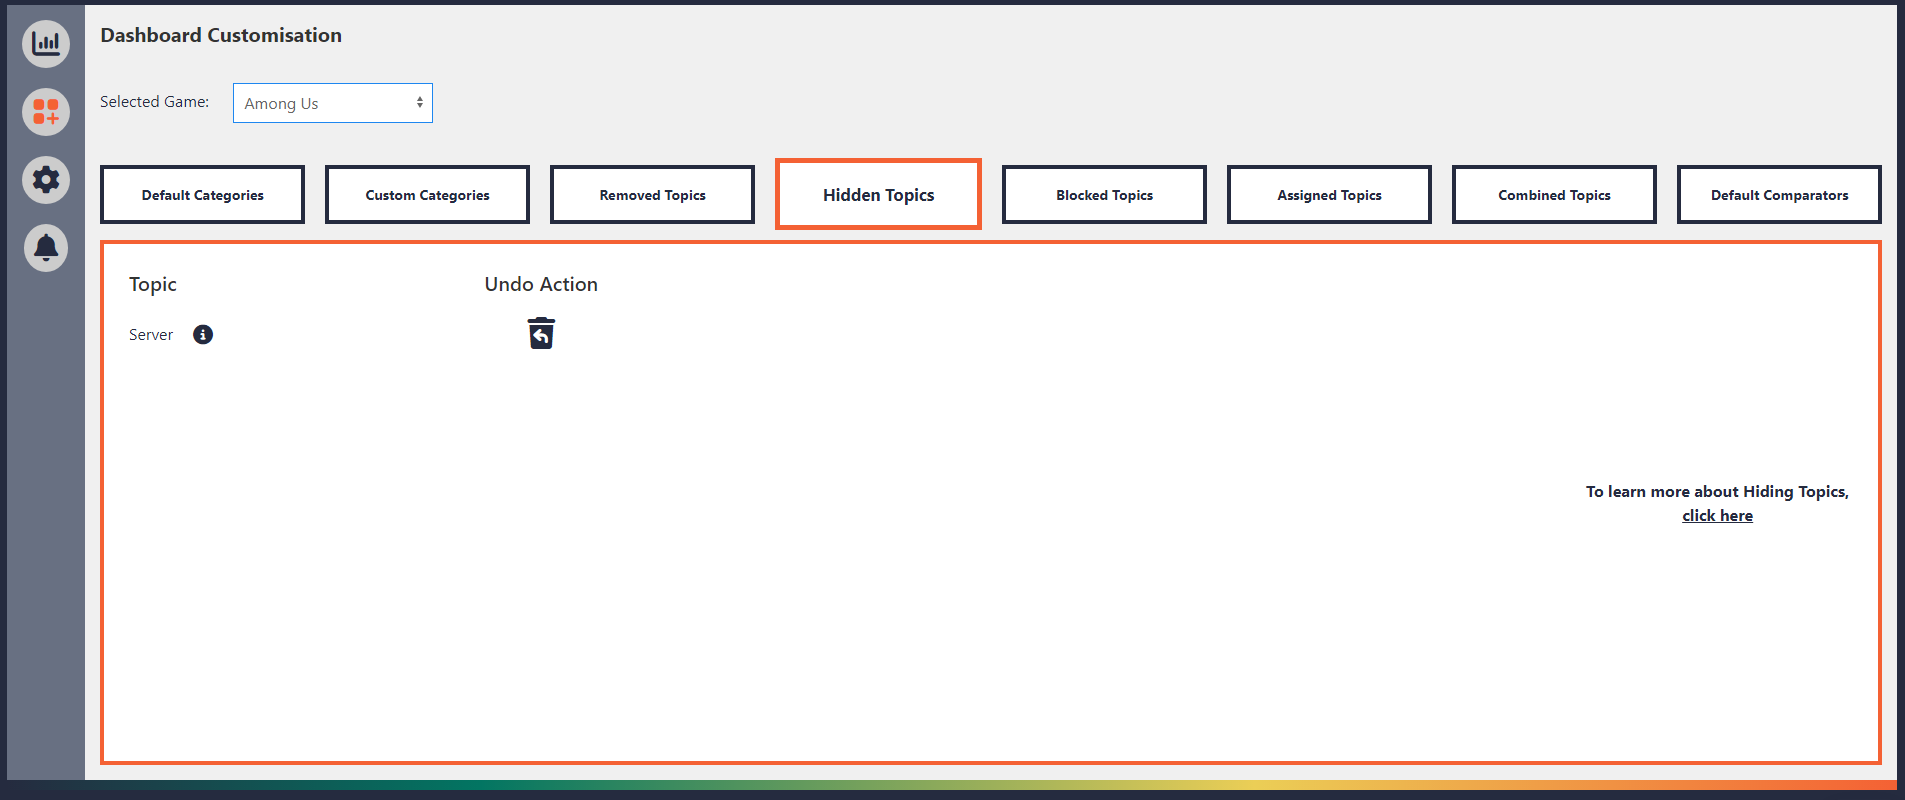
Task: Open the analytics chart sidebar icon
Action: (x=46, y=44)
